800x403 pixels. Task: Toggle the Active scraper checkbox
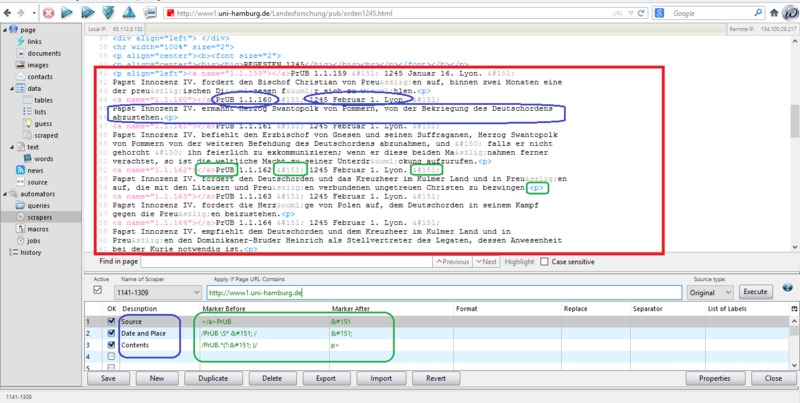click(97, 290)
